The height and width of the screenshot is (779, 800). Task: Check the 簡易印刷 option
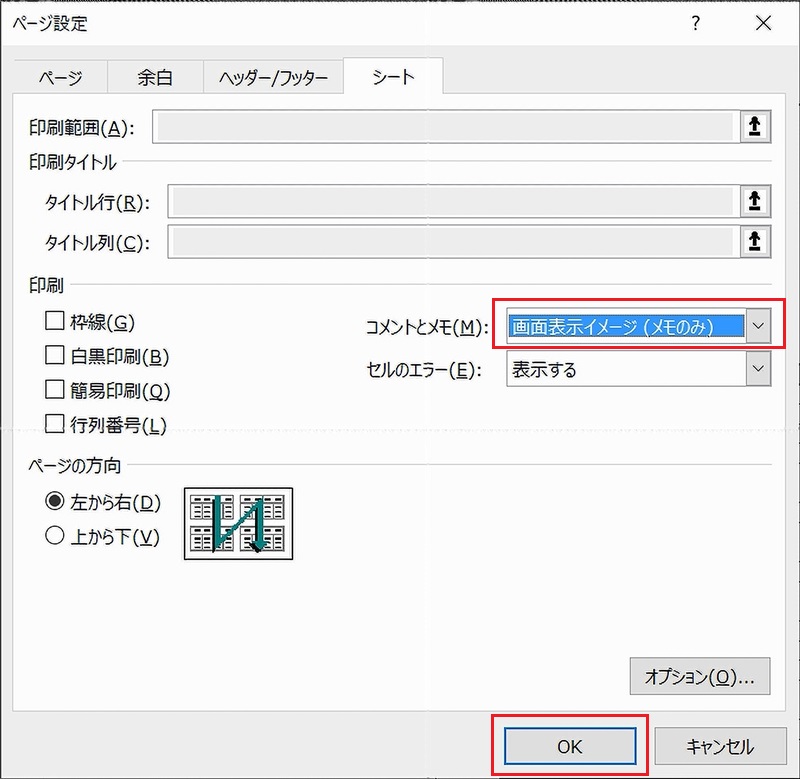[x=55, y=390]
